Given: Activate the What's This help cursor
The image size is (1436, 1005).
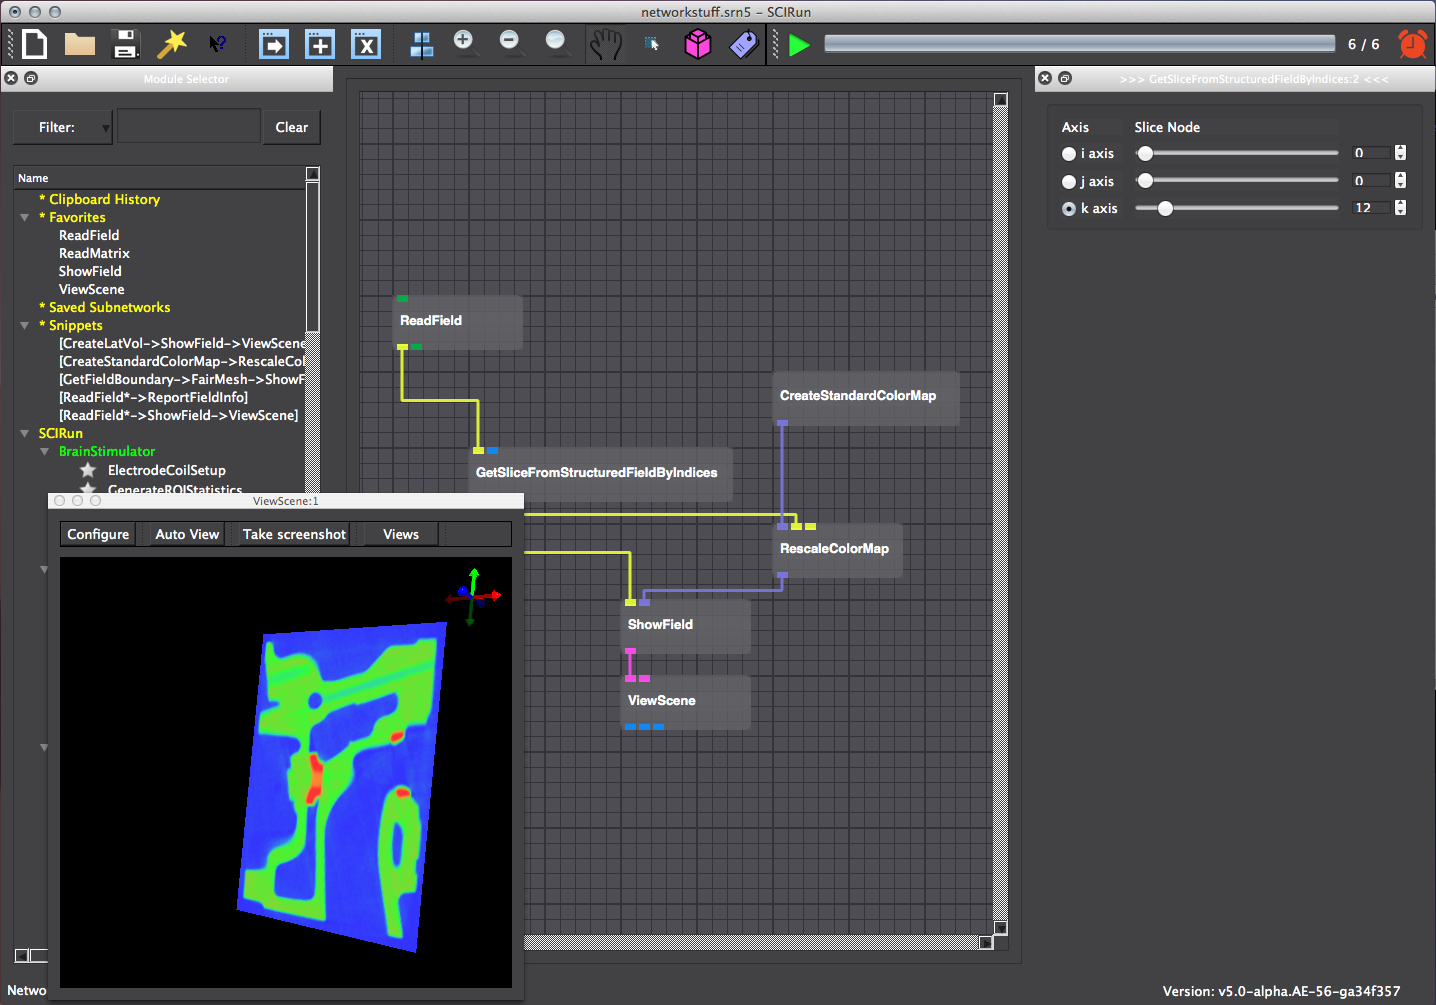Looking at the screenshot, I should click(x=217, y=44).
